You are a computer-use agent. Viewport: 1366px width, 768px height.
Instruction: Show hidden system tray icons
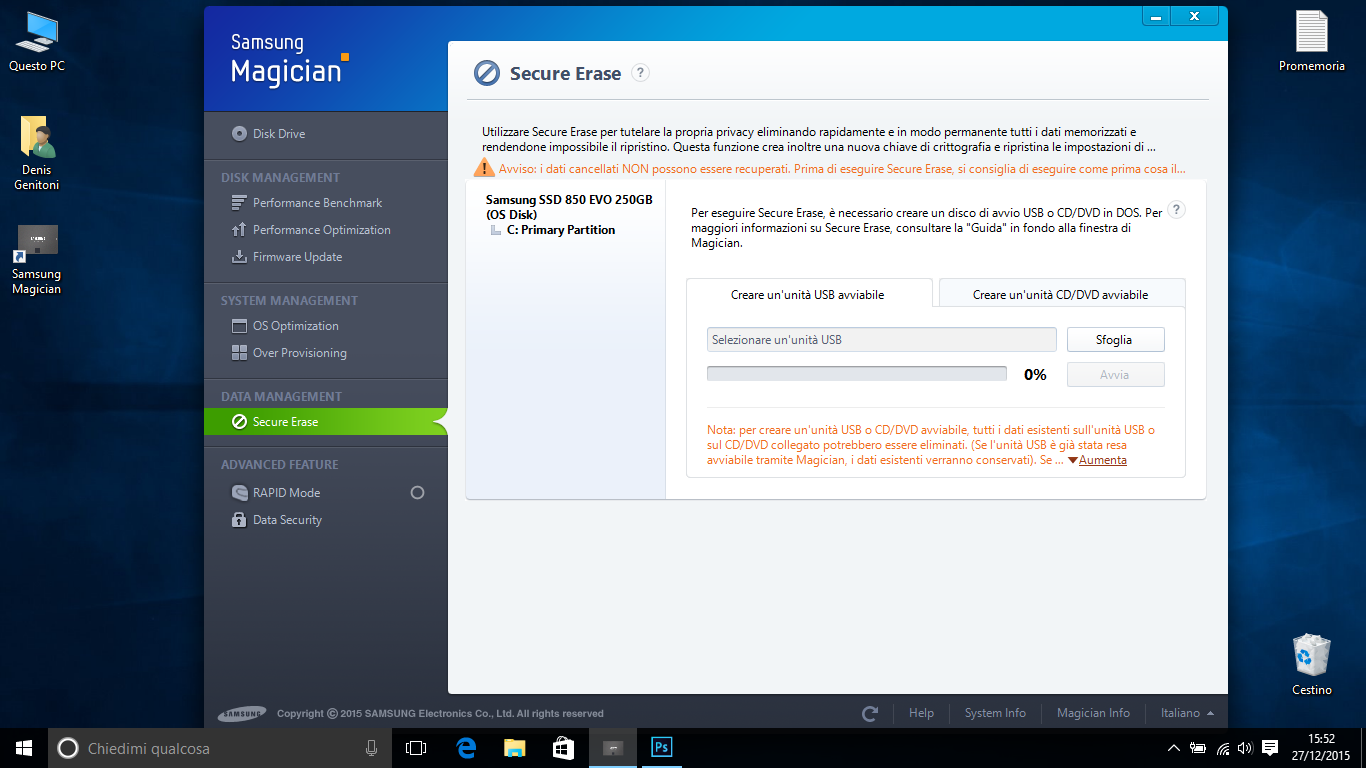pyautogui.click(x=1174, y=748)
